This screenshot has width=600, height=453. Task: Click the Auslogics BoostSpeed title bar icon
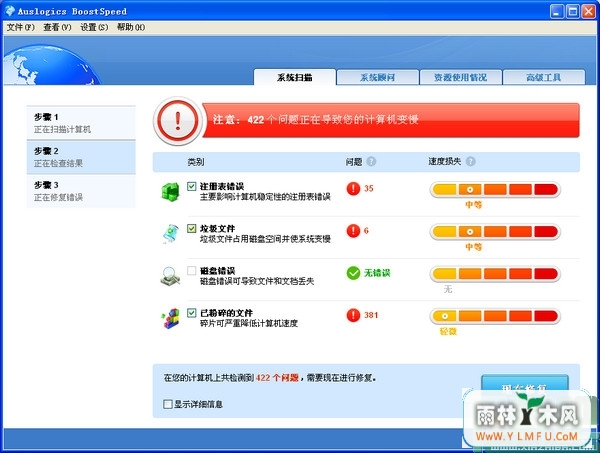10,11
